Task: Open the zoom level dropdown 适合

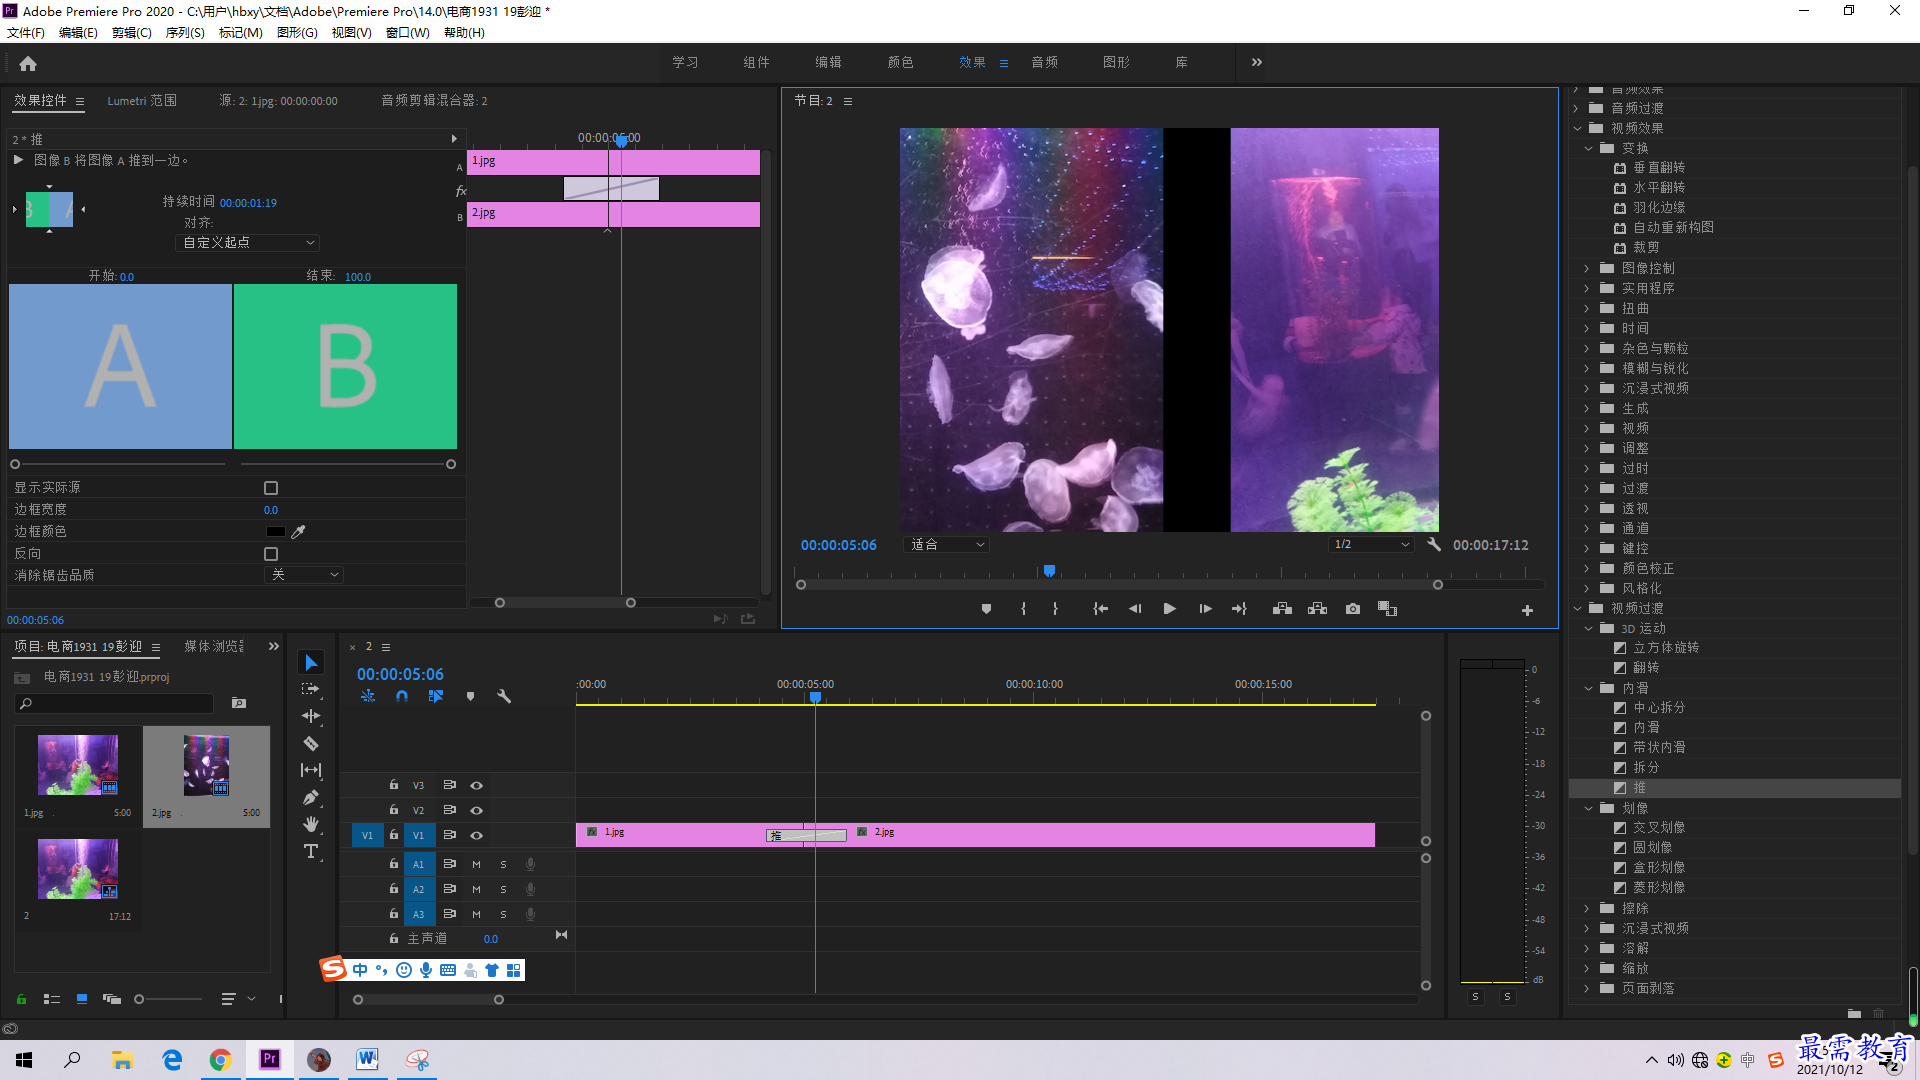Action: point(946,544)
